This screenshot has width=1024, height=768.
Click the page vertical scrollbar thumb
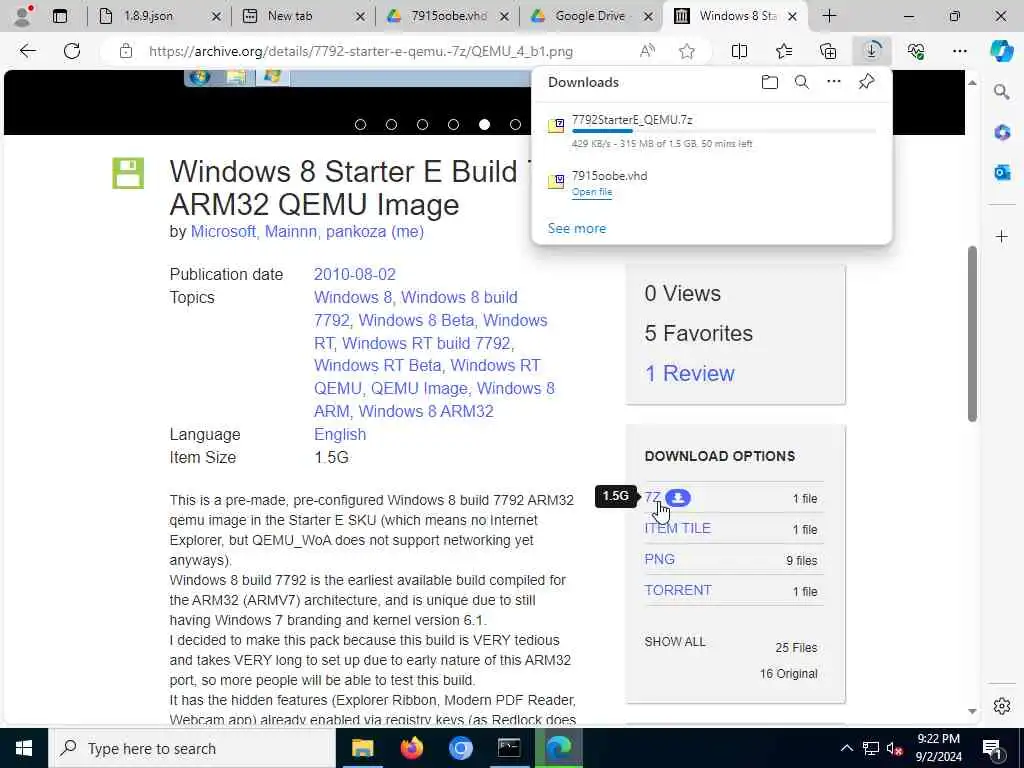point(972,333)
